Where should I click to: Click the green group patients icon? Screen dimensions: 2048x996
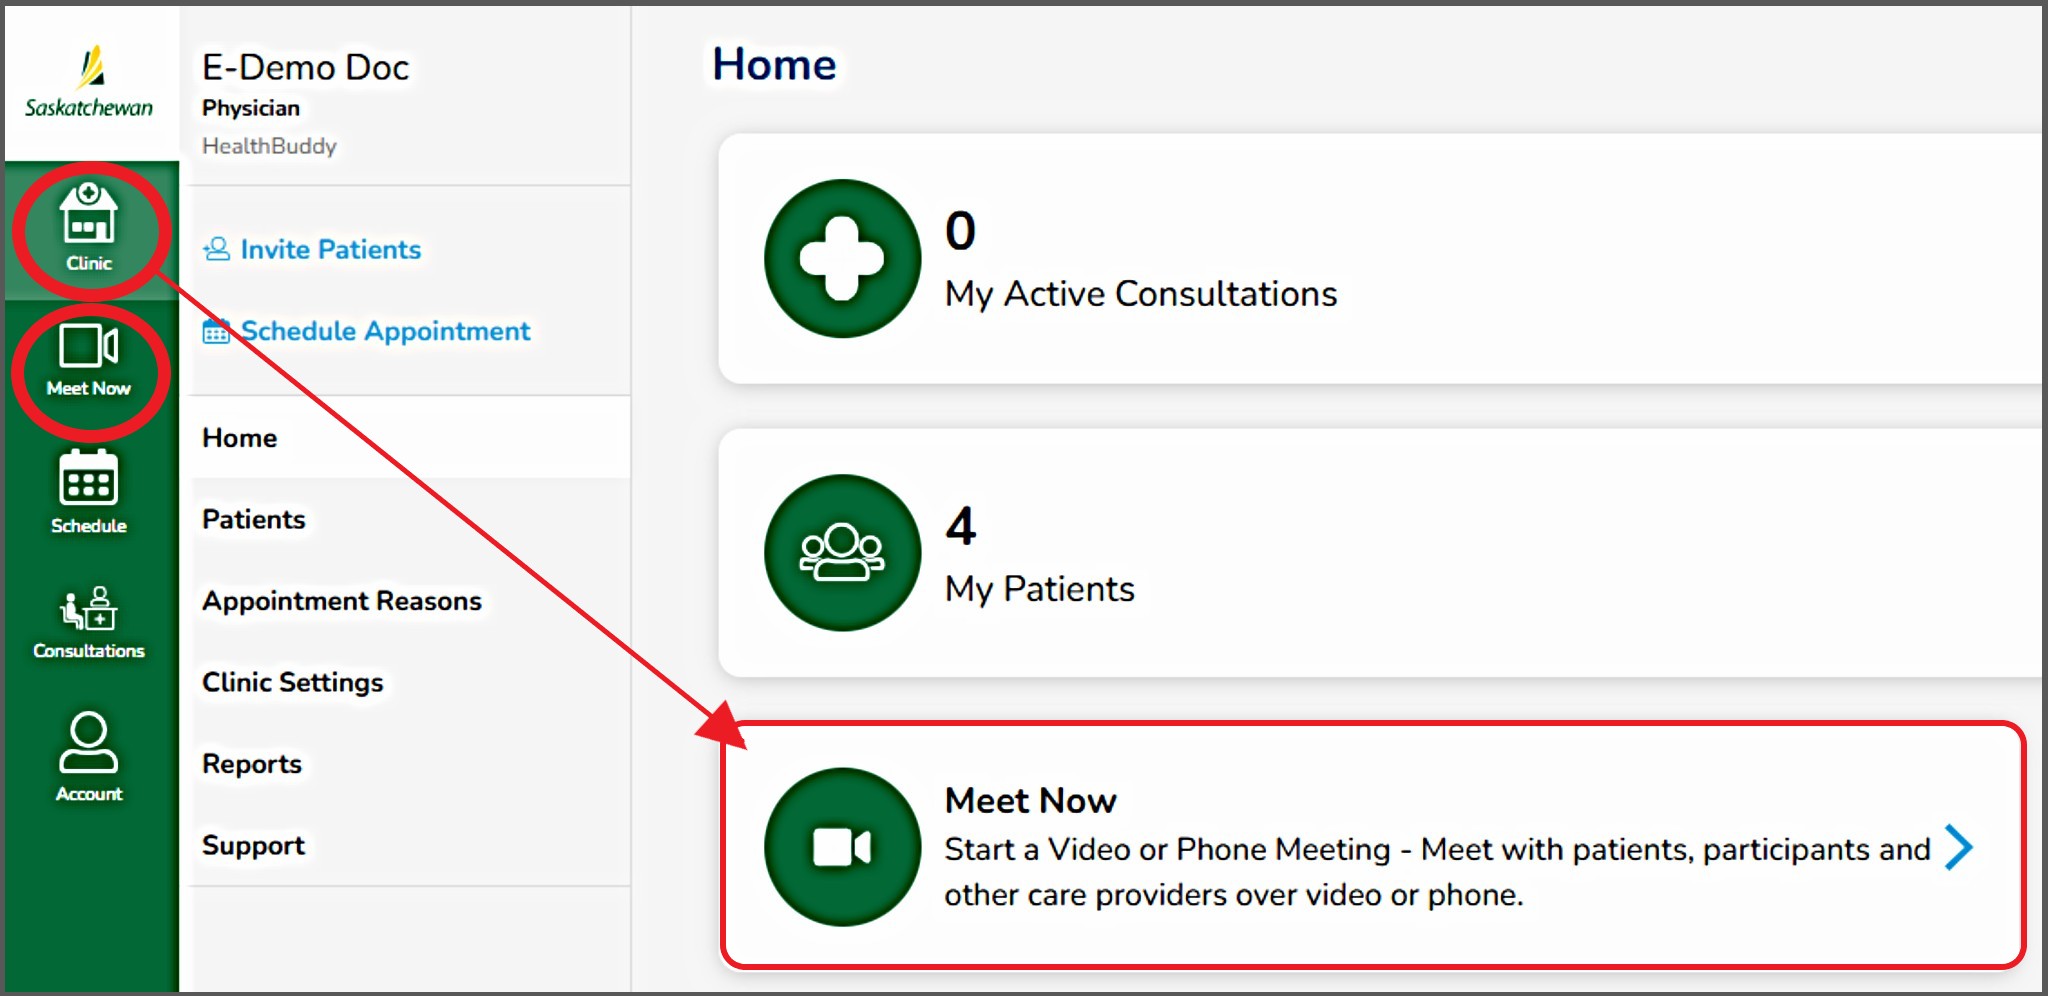842,553
